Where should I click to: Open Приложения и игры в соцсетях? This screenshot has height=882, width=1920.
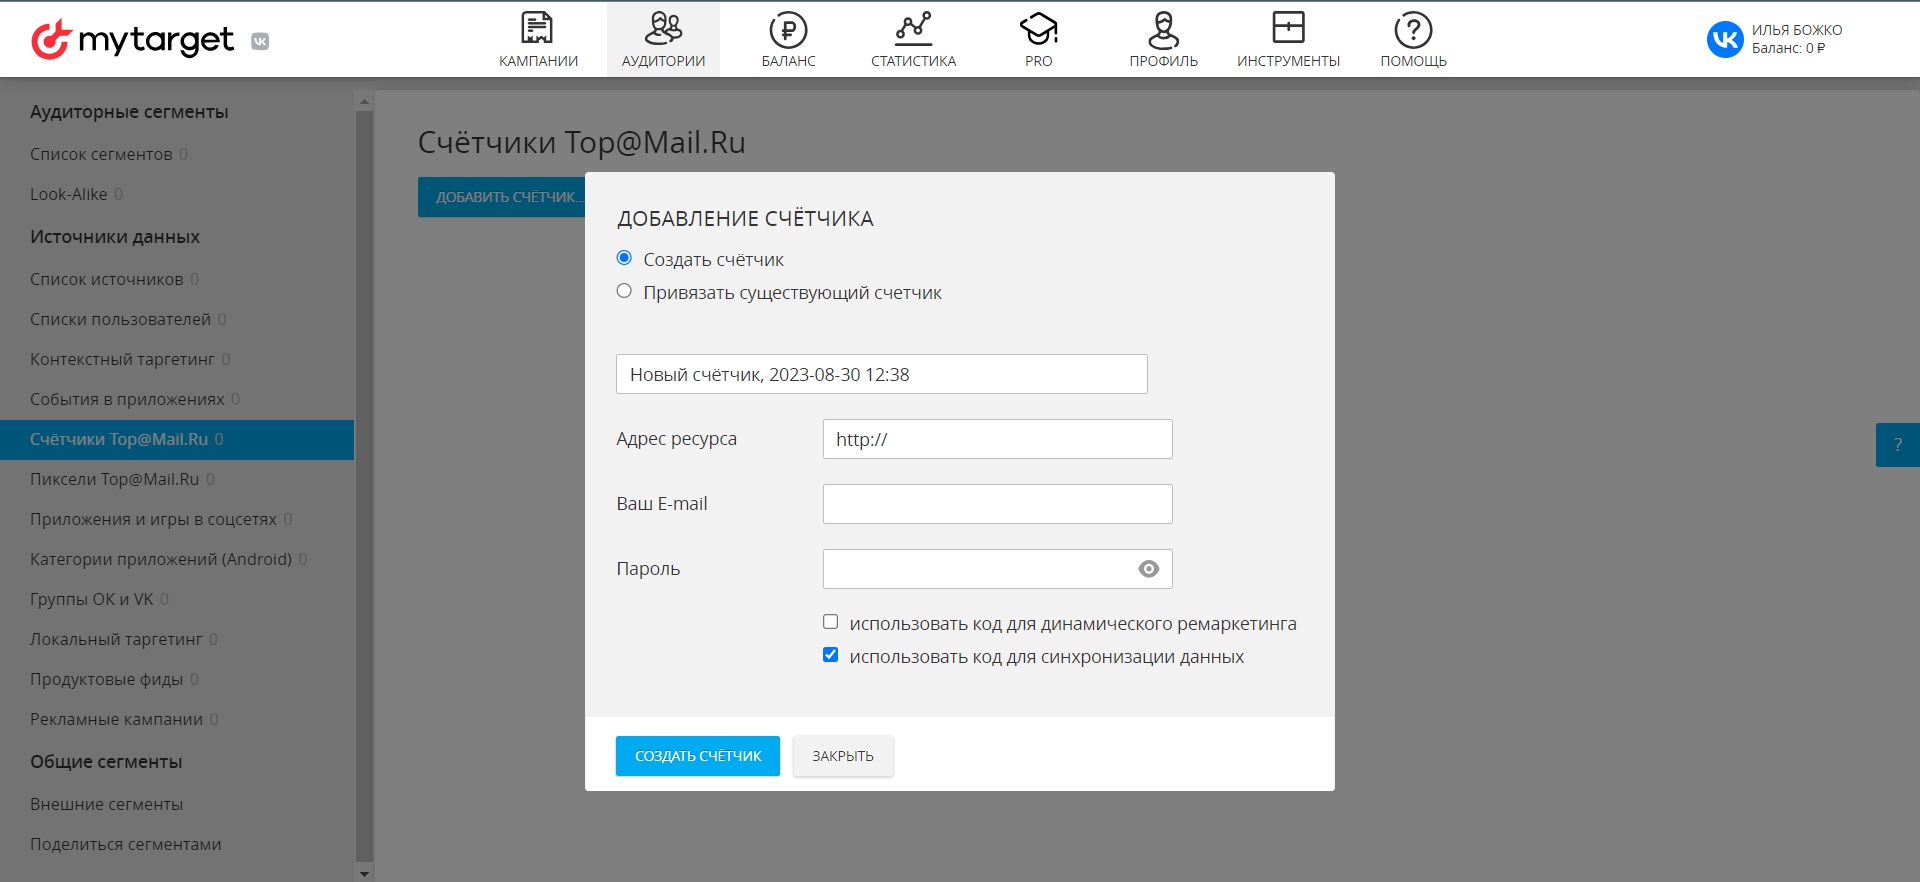[x=153, y=519]
